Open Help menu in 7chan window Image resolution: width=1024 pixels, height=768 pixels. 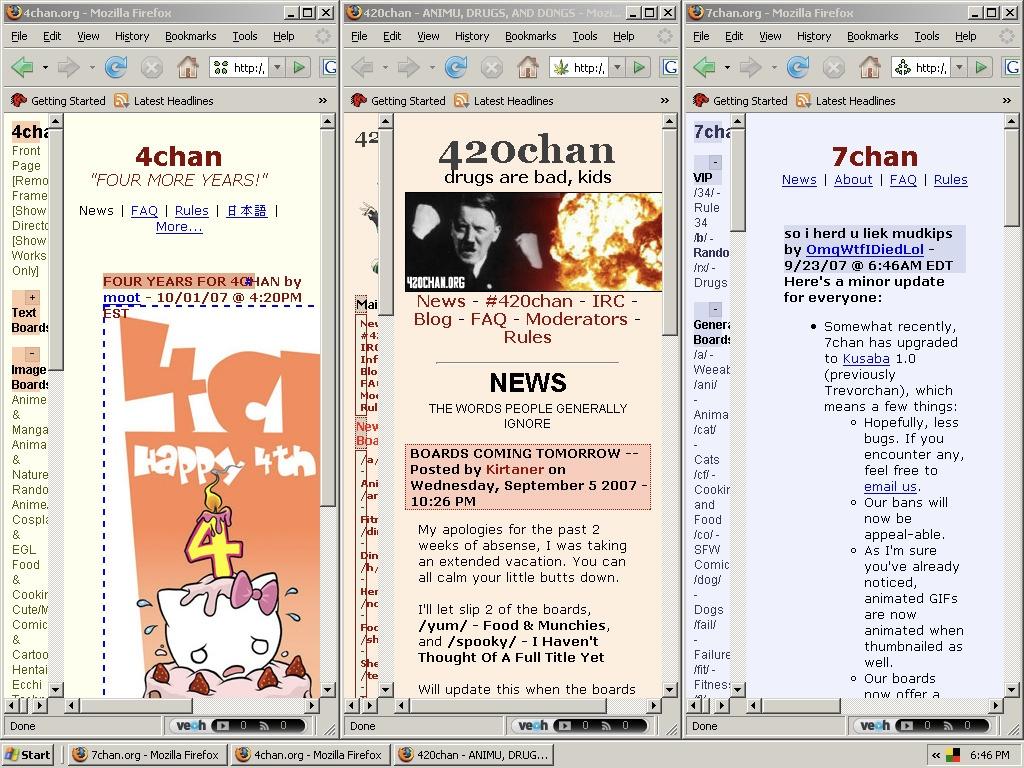click(965, 37)
